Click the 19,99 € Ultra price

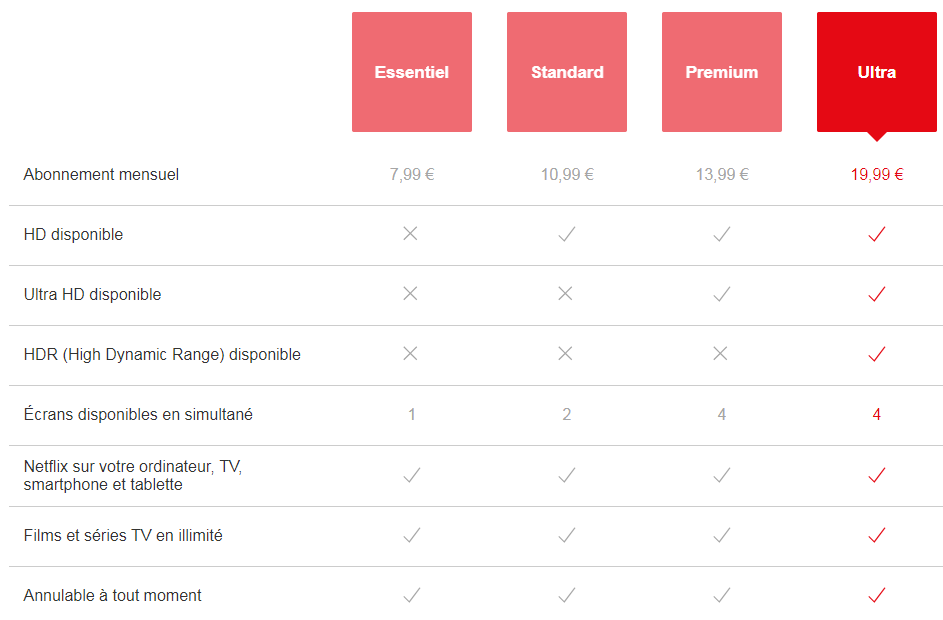coord(877,174)
